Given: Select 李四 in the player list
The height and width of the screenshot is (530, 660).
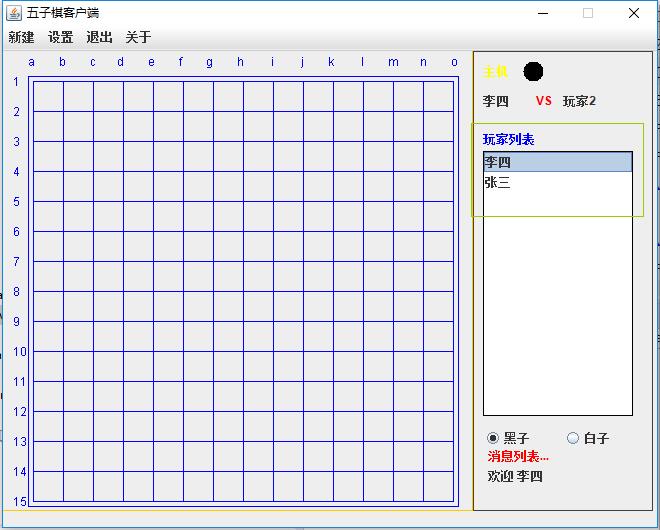Looking at the screenshot, I should point(558,162).
